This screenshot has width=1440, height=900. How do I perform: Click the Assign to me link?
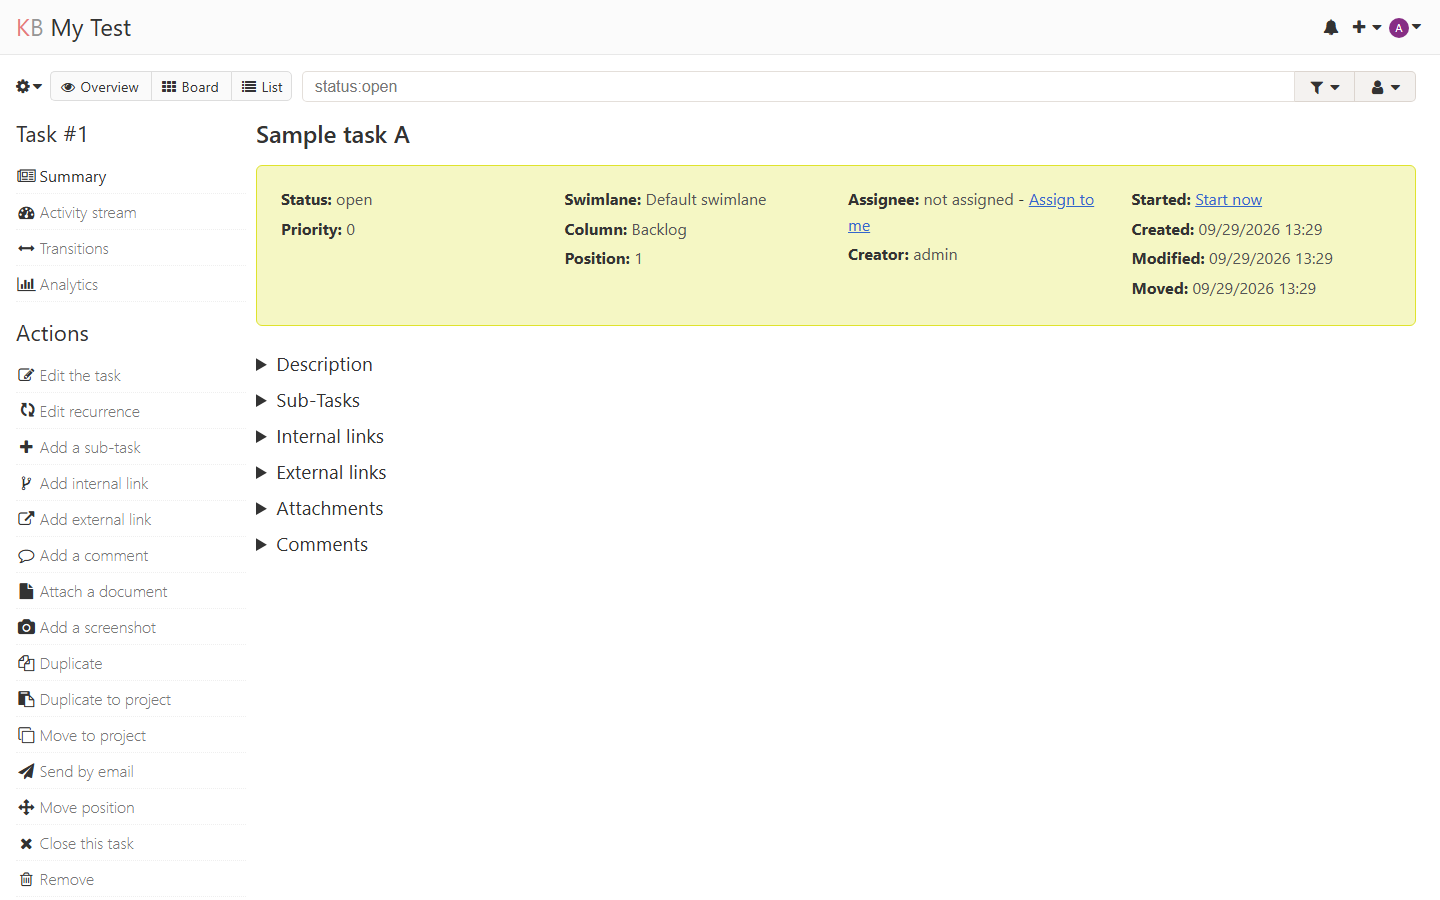pyautogui.click(x=1061, y=200)
